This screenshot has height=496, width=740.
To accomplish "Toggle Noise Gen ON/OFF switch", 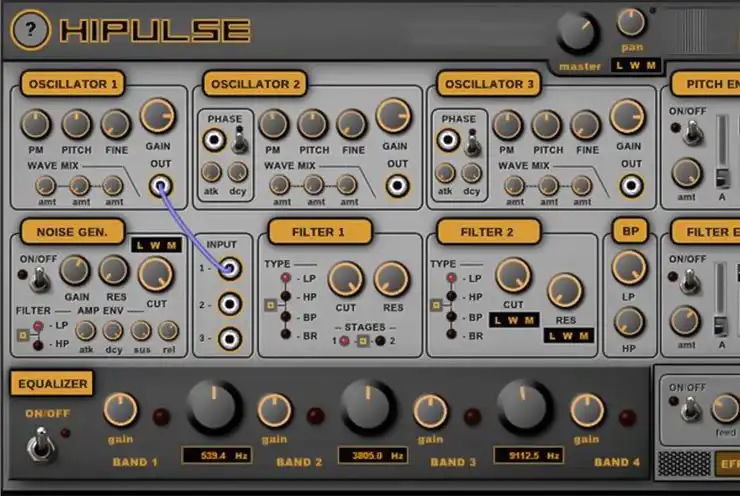I will [40, 279].
